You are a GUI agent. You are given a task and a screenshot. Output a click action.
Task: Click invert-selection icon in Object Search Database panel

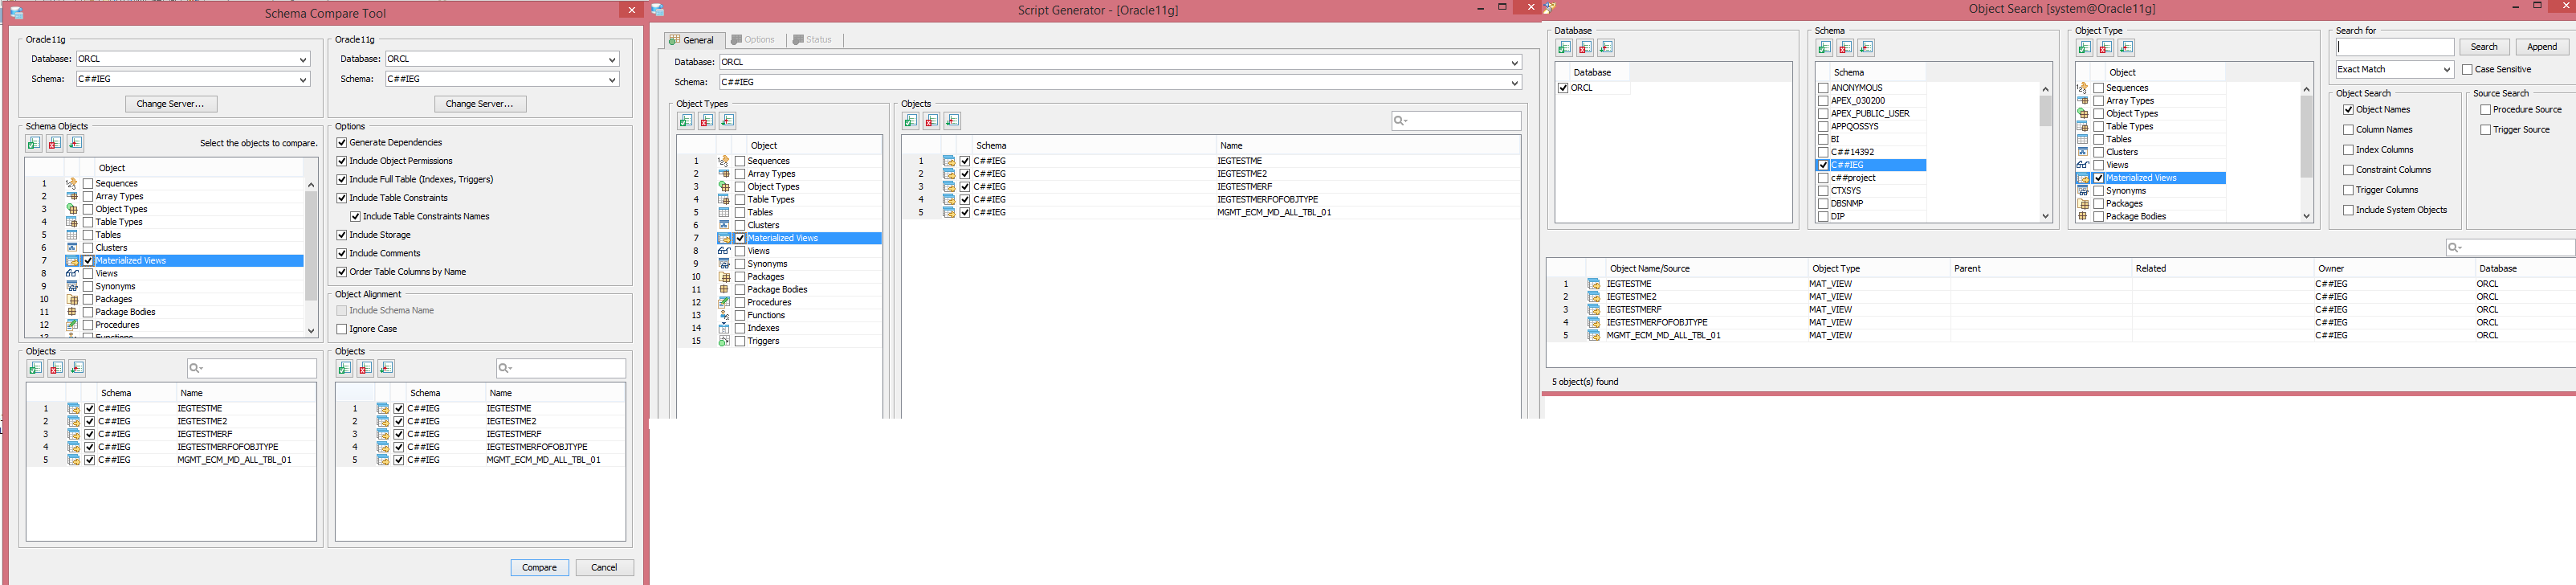coord(1606,48)
